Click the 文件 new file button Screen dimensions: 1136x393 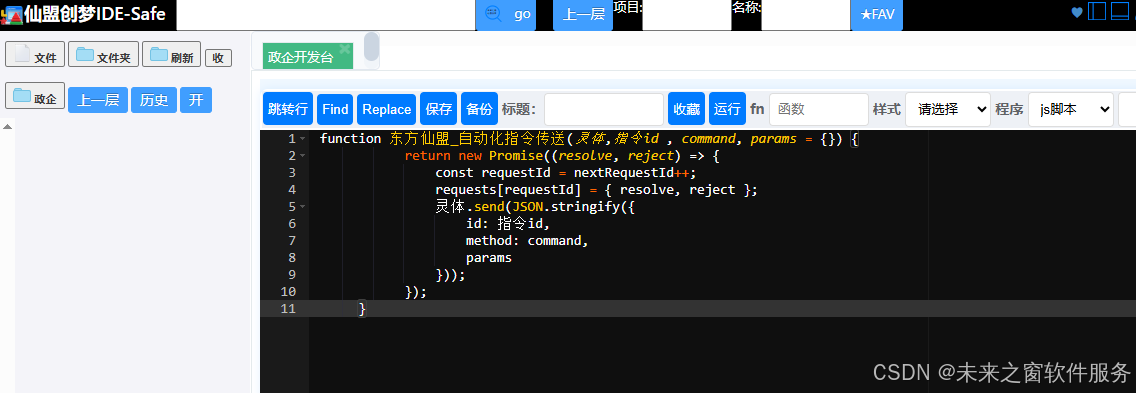(x=35, y=54)
